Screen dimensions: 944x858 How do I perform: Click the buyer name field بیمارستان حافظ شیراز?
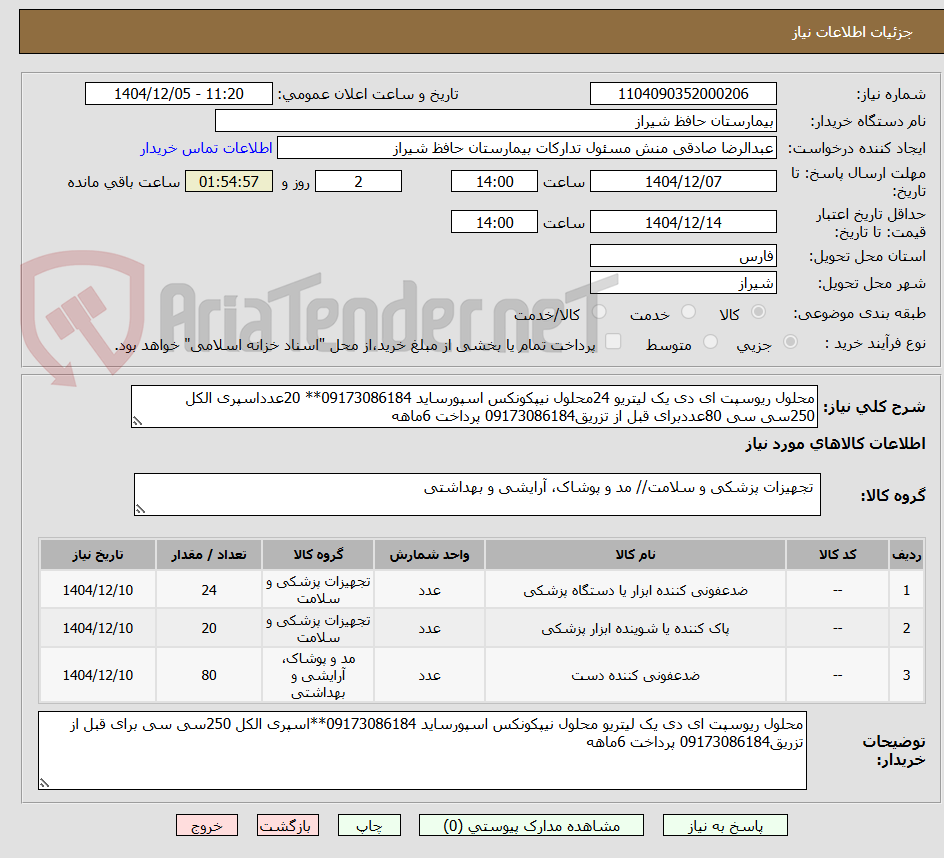point(495,121)
